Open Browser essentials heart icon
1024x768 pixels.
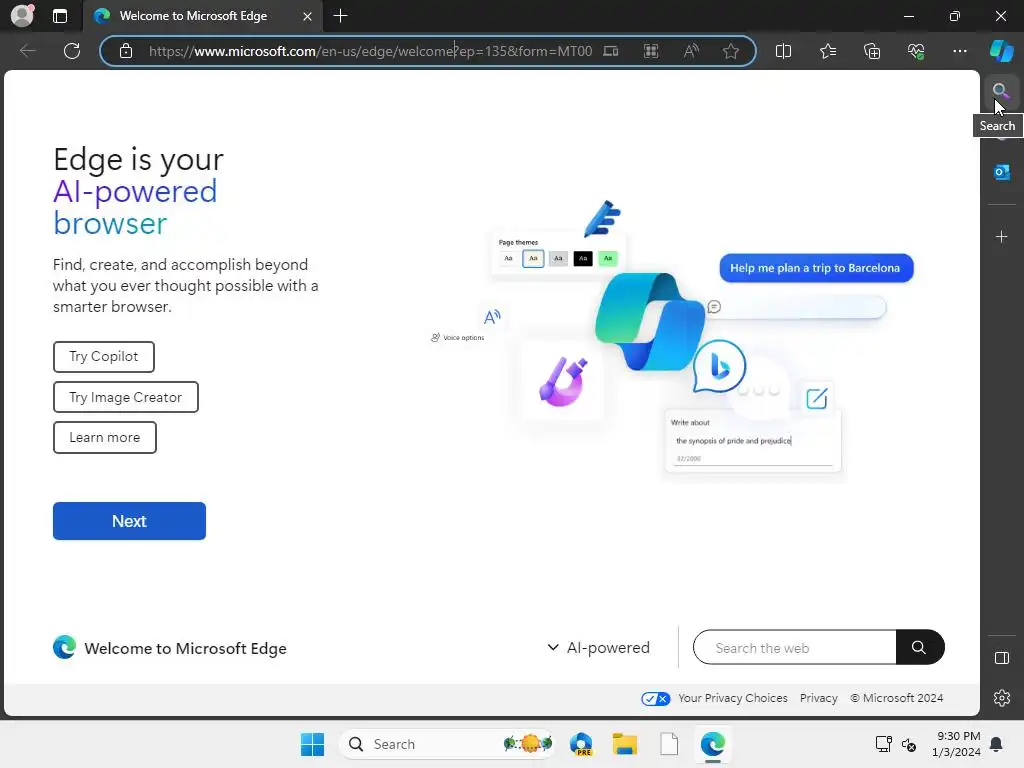pyautogui.click(x=916, y=51)
